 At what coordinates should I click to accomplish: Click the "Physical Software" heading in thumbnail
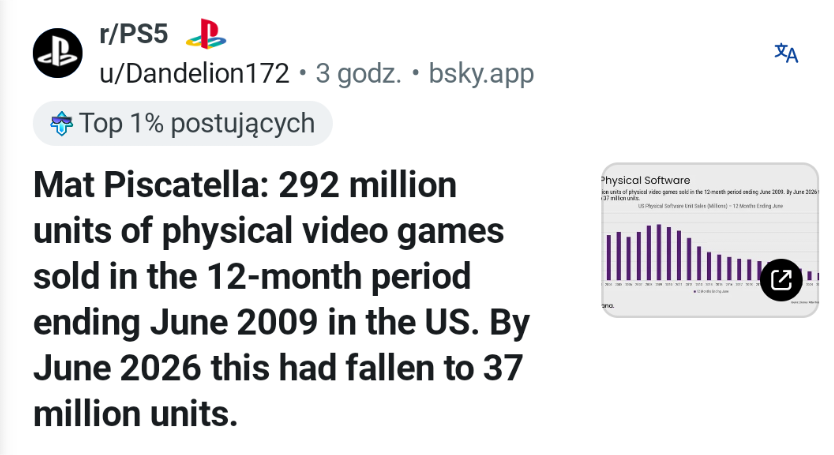(646, 180)
